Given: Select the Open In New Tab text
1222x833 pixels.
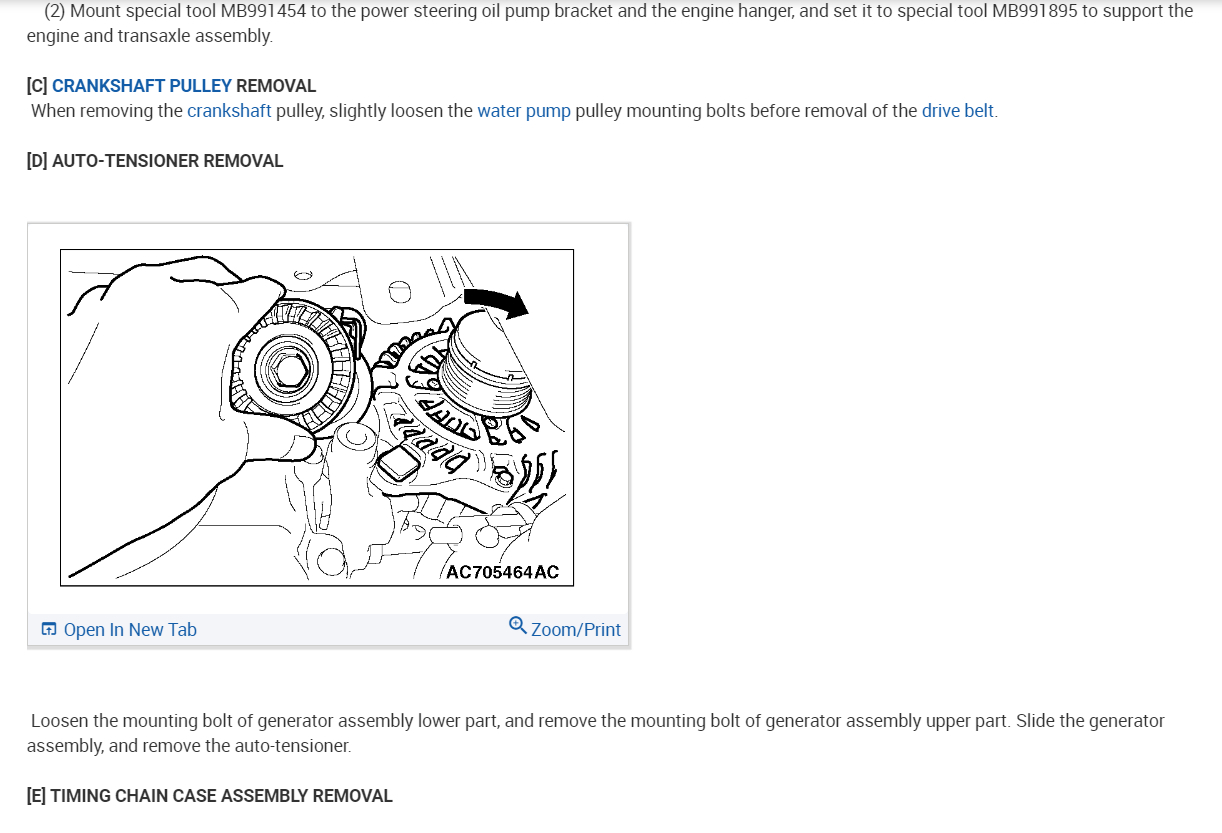Looking at the screenshot, I should [130, 630].
